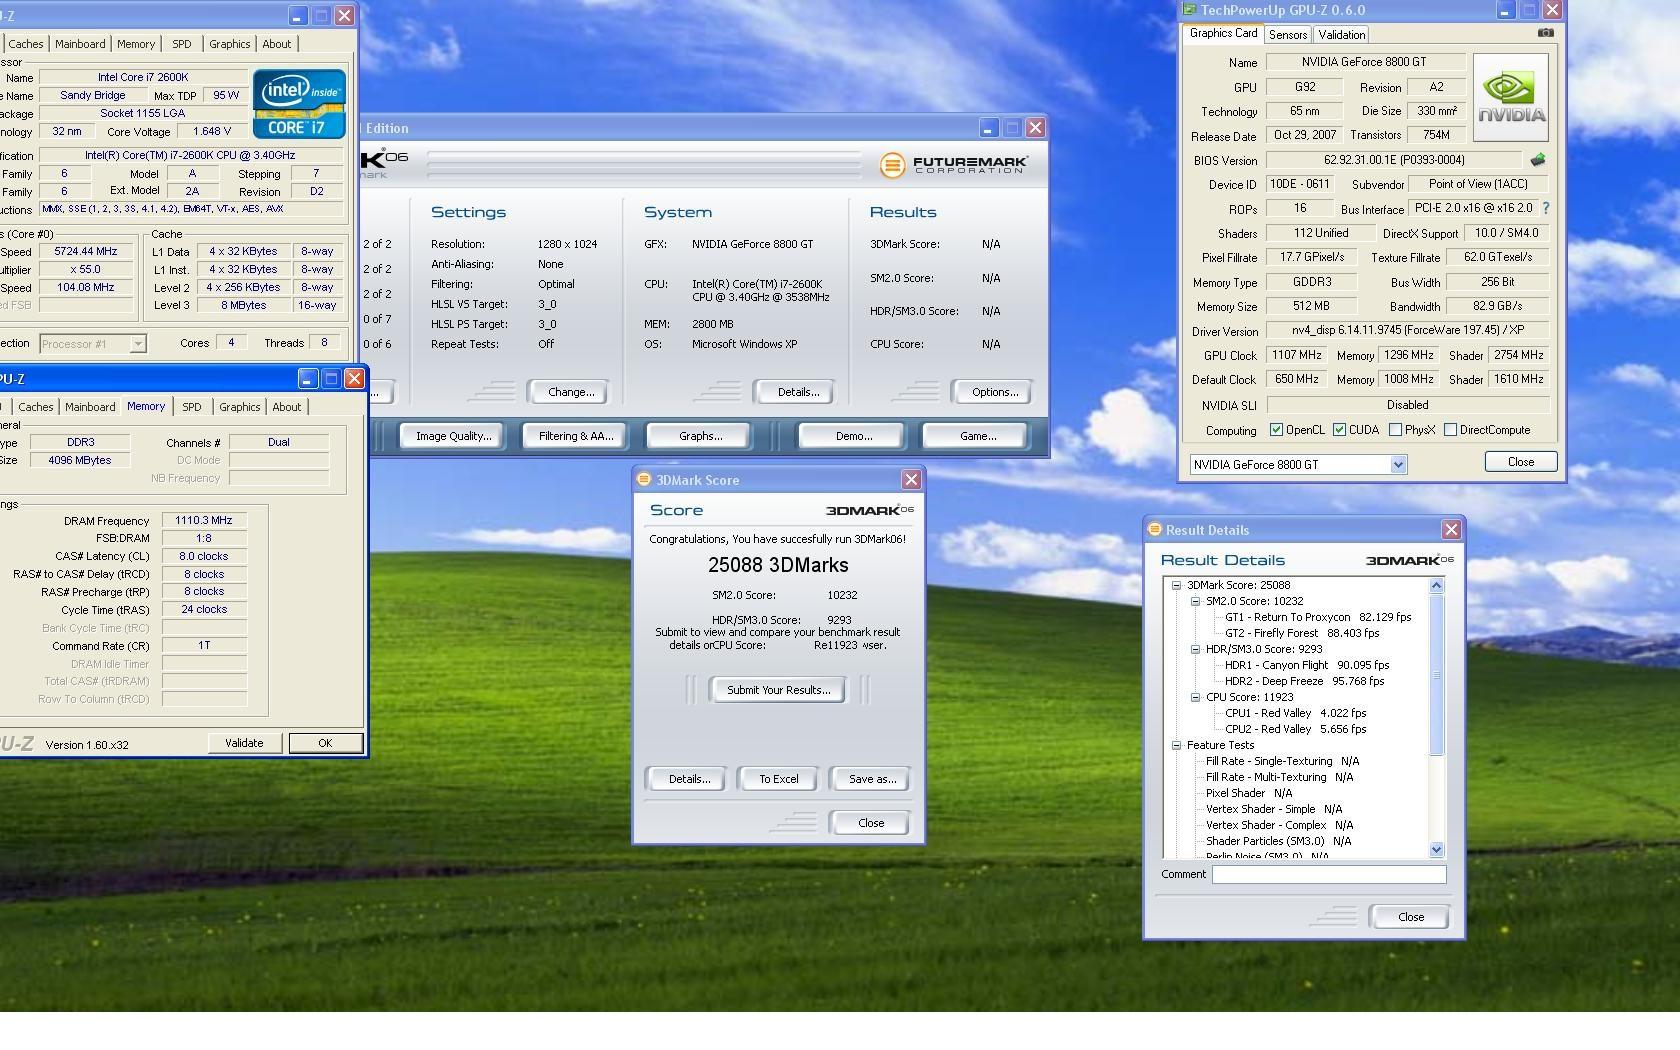Enable the PhysX checkbox
This screenshot has width=1680, height=1050.
click(1395, 430)
